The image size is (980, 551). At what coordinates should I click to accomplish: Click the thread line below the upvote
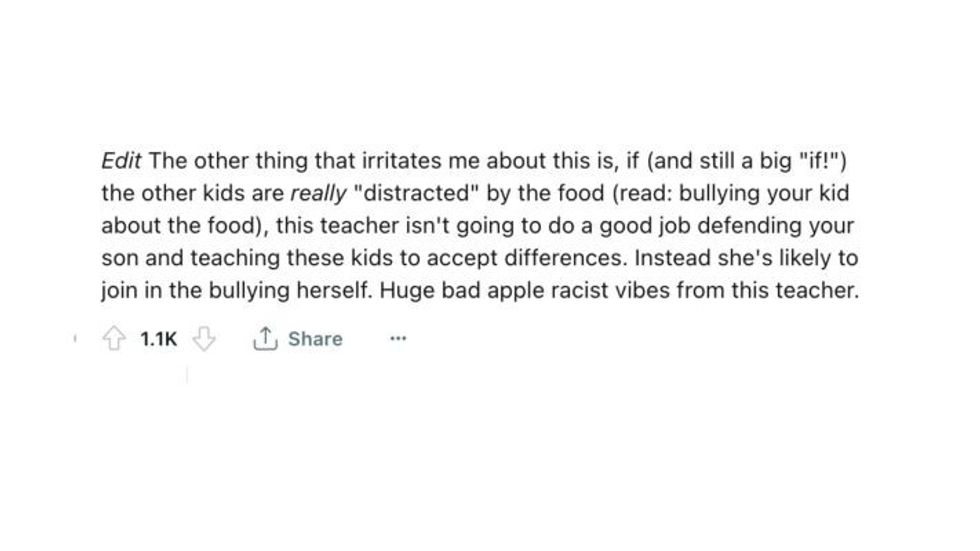coord(187,374)
